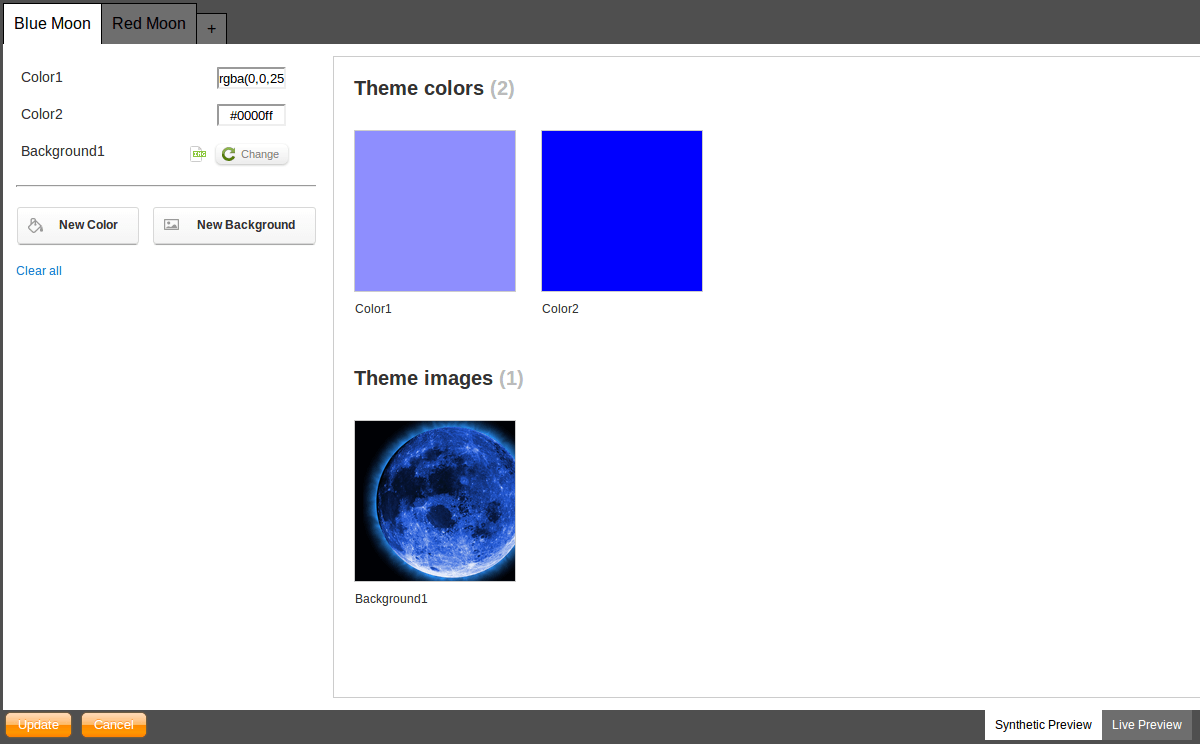The image size is (1200, 744).
Task: Click the New Background button
Action: (234, 225)
